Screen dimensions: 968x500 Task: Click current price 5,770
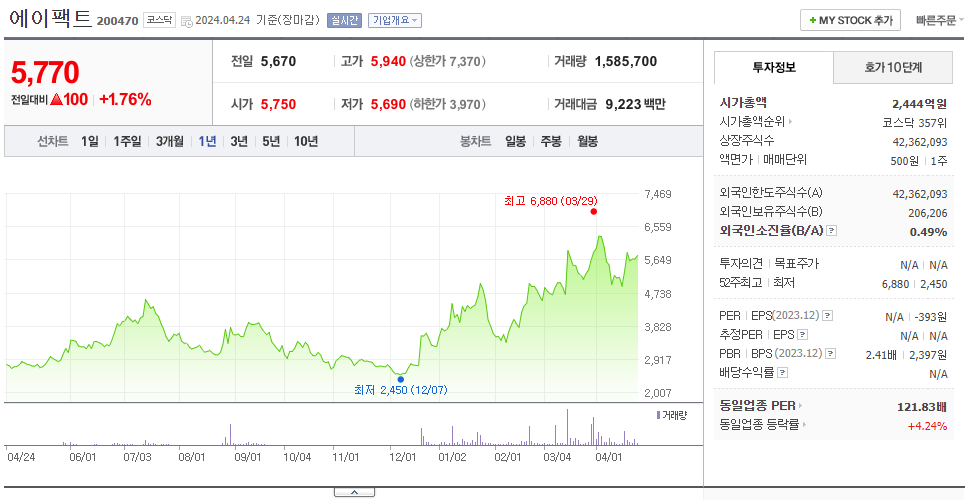coord(45,73)
